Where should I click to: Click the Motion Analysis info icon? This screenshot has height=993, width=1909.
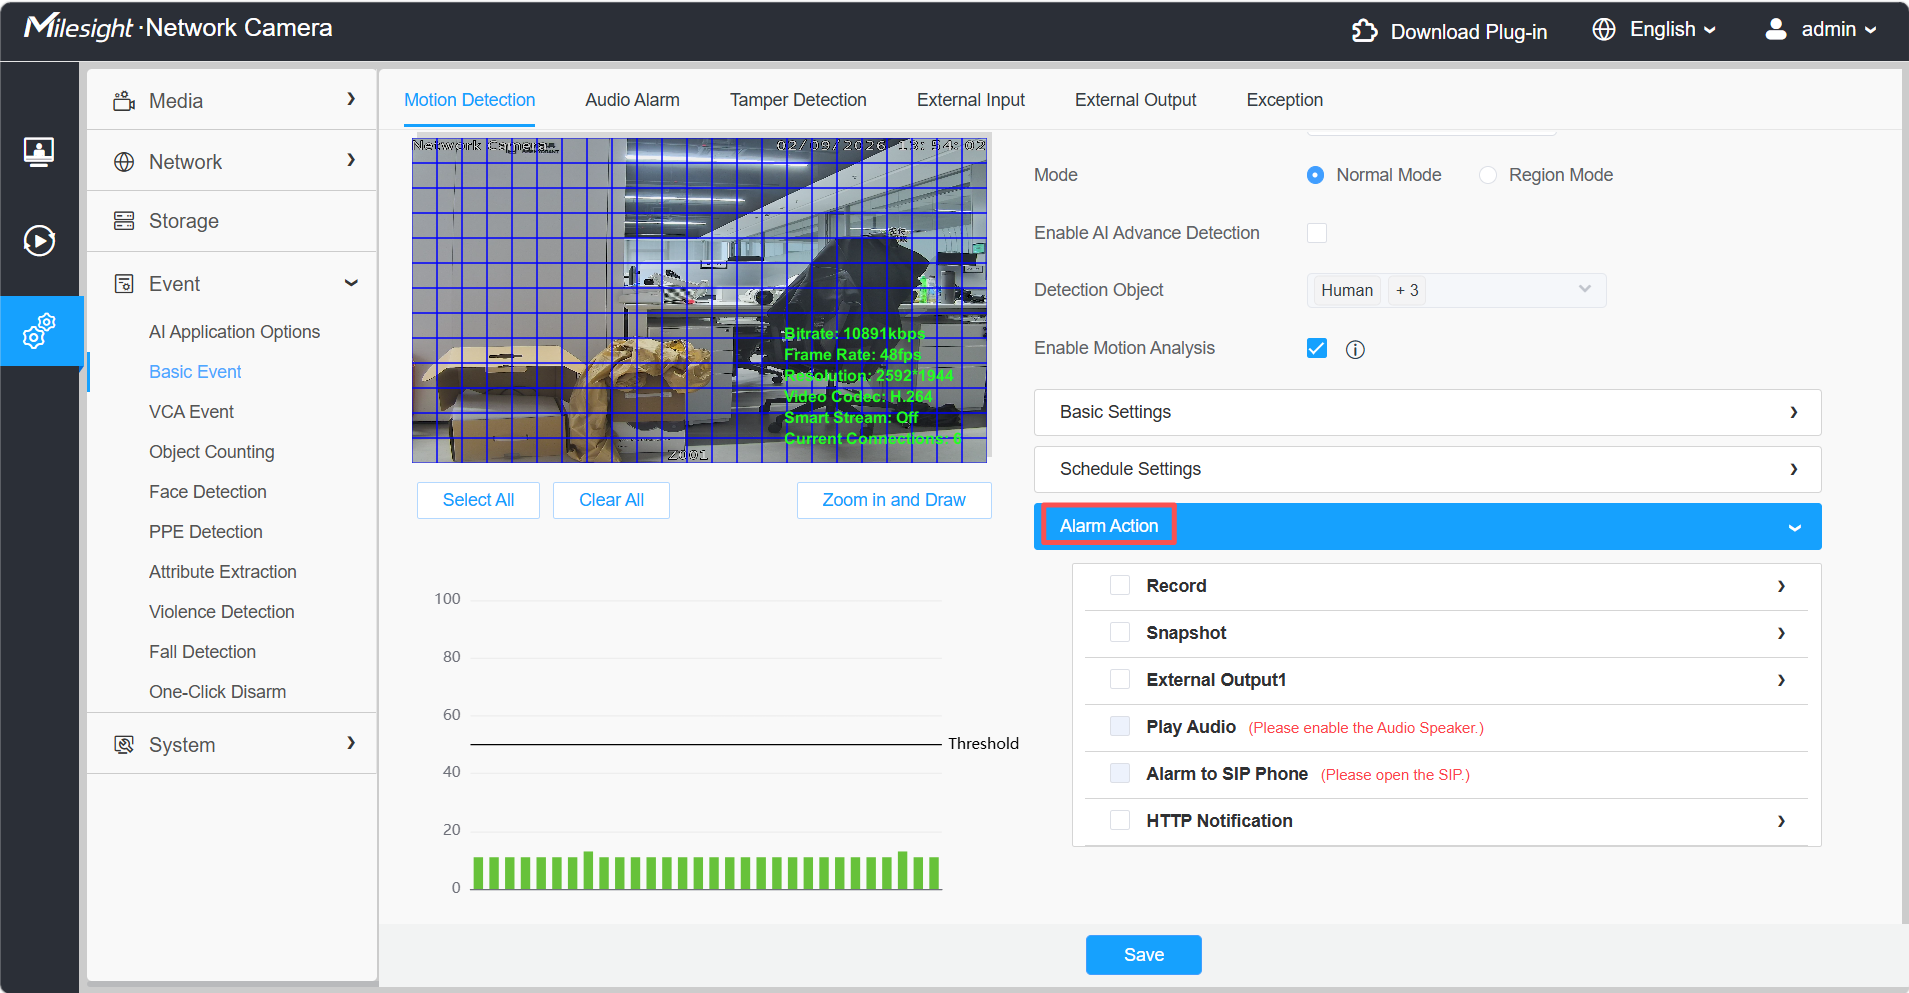[x=1355, y=349]
